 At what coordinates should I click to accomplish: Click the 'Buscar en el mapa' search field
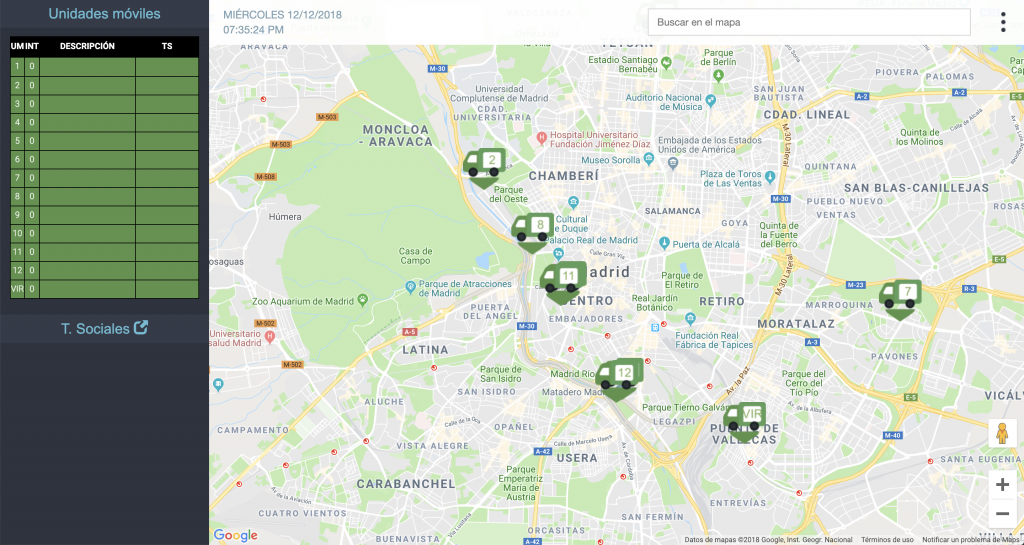point(808,22)
